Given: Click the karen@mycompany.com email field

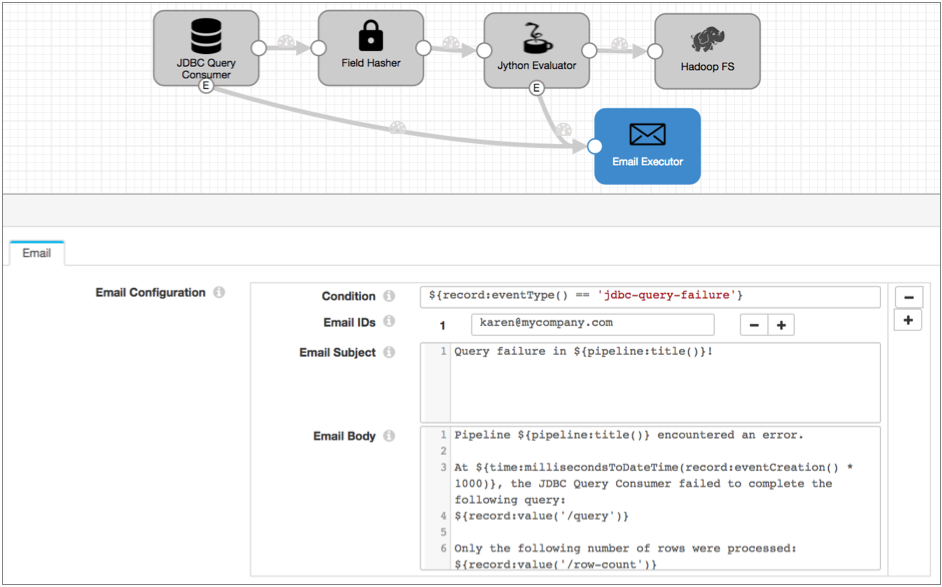Looking at the screenshot, I should coord(592,324).
